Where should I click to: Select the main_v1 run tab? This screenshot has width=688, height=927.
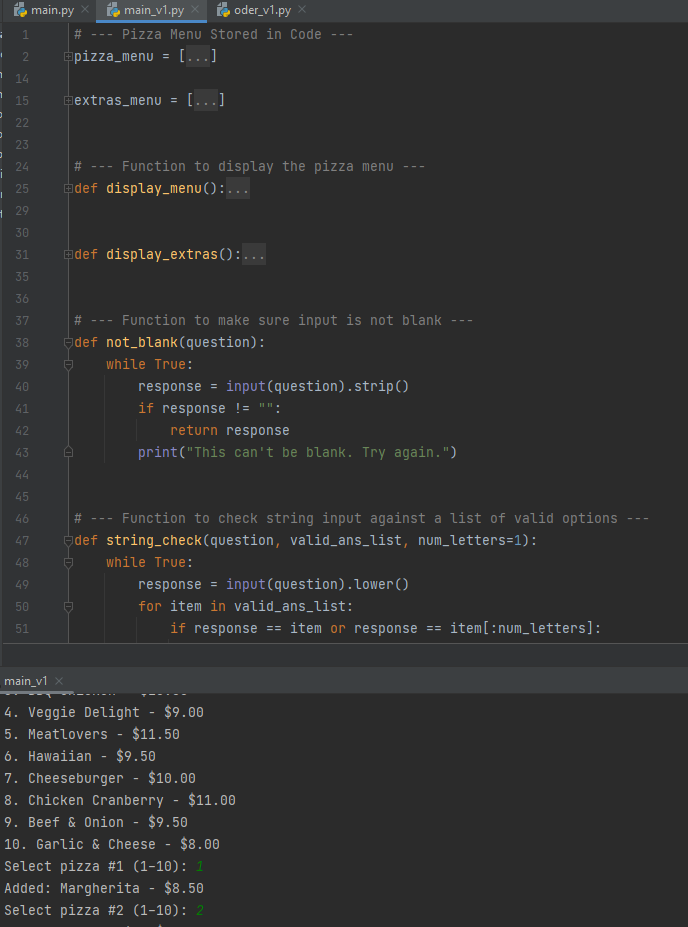coord(26,681)
